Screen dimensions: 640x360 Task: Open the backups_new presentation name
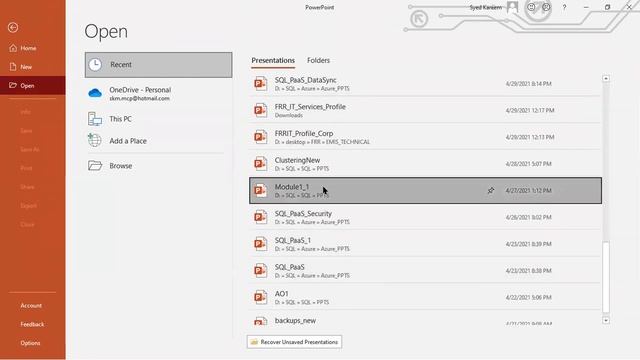pos(295,320)
